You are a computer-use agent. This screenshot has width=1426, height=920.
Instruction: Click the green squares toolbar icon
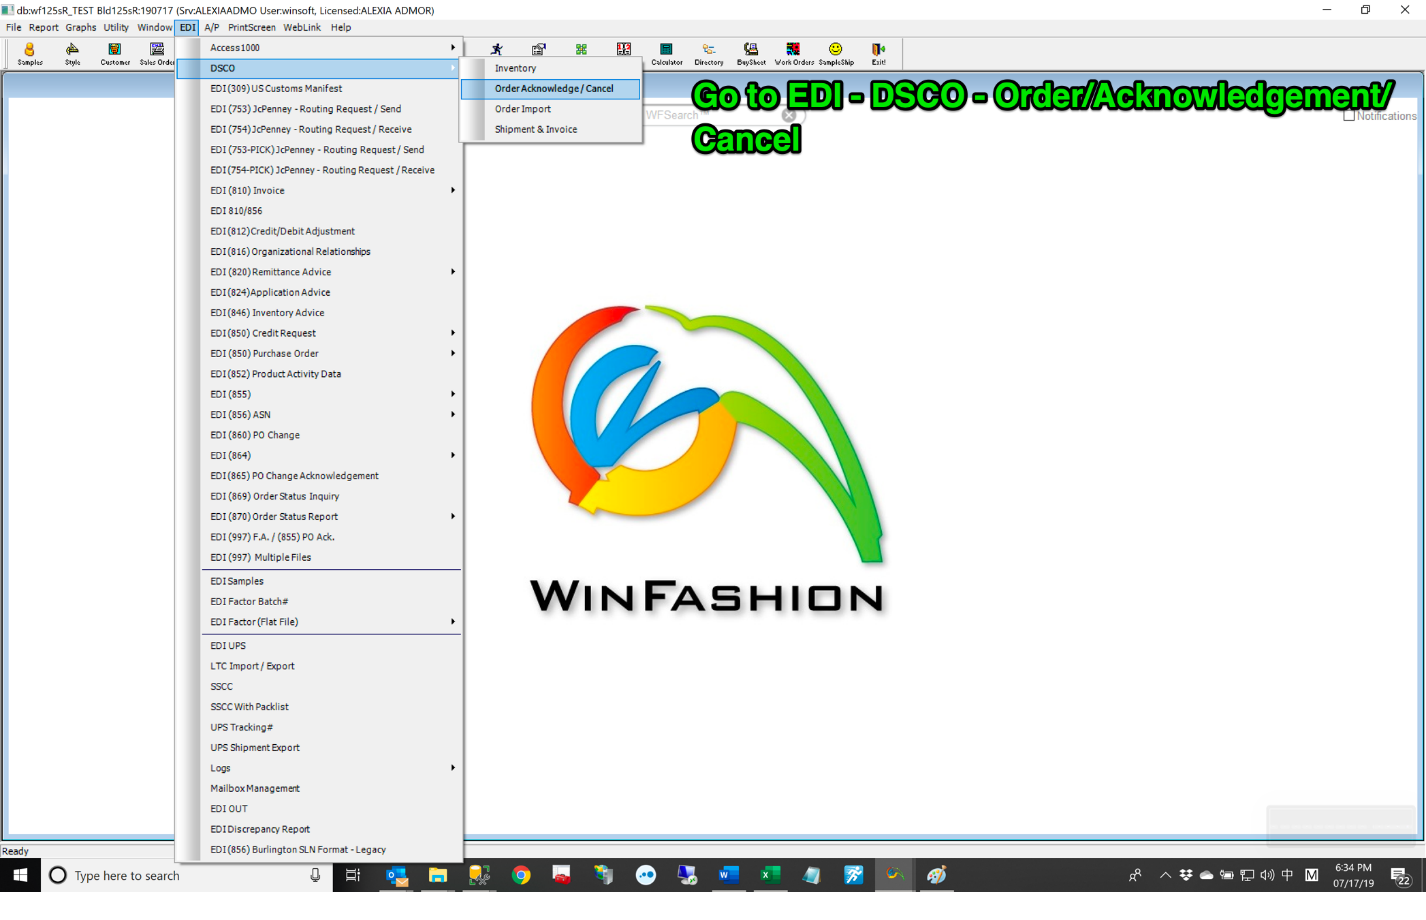581,49
